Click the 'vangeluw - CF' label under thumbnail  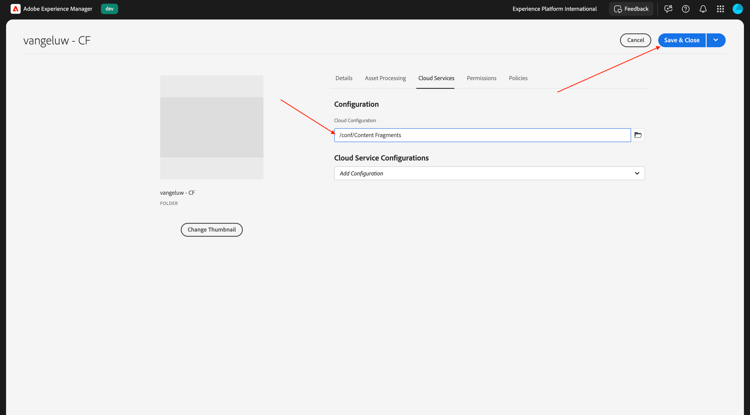point(177,193)
